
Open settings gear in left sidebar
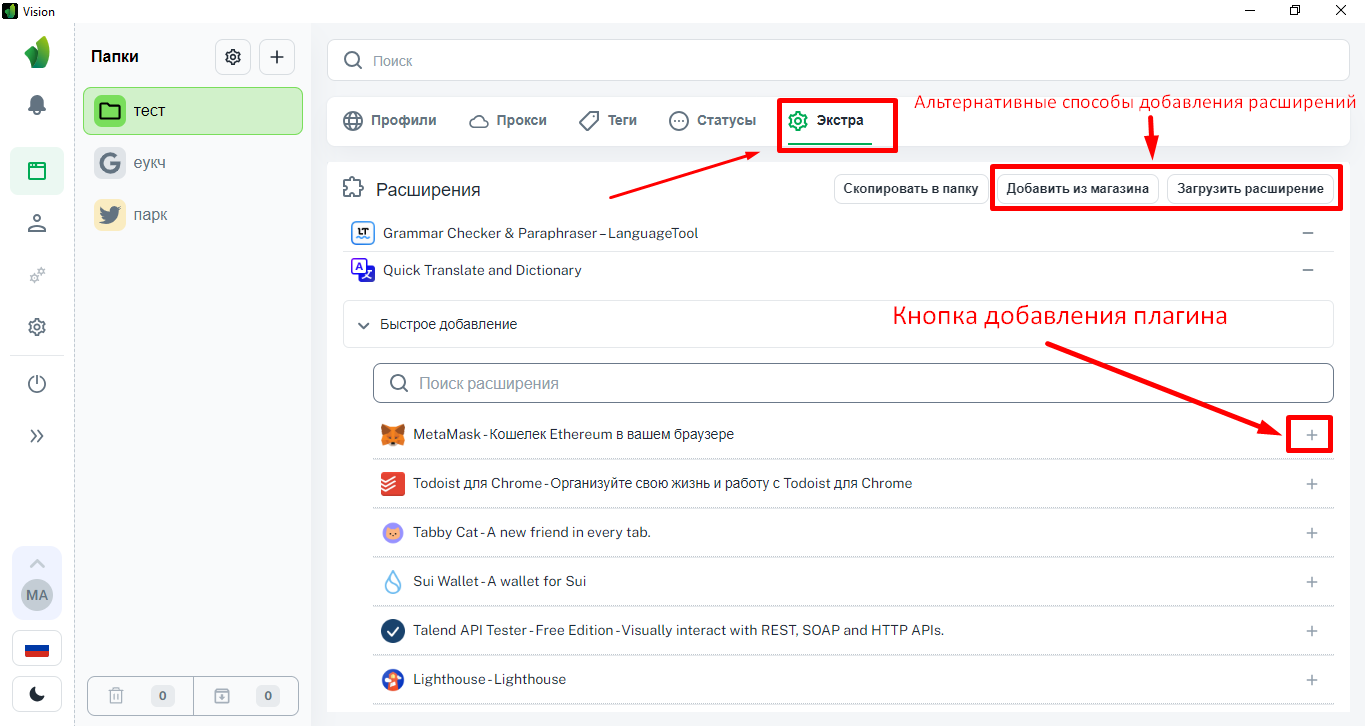tap(37, 327)
